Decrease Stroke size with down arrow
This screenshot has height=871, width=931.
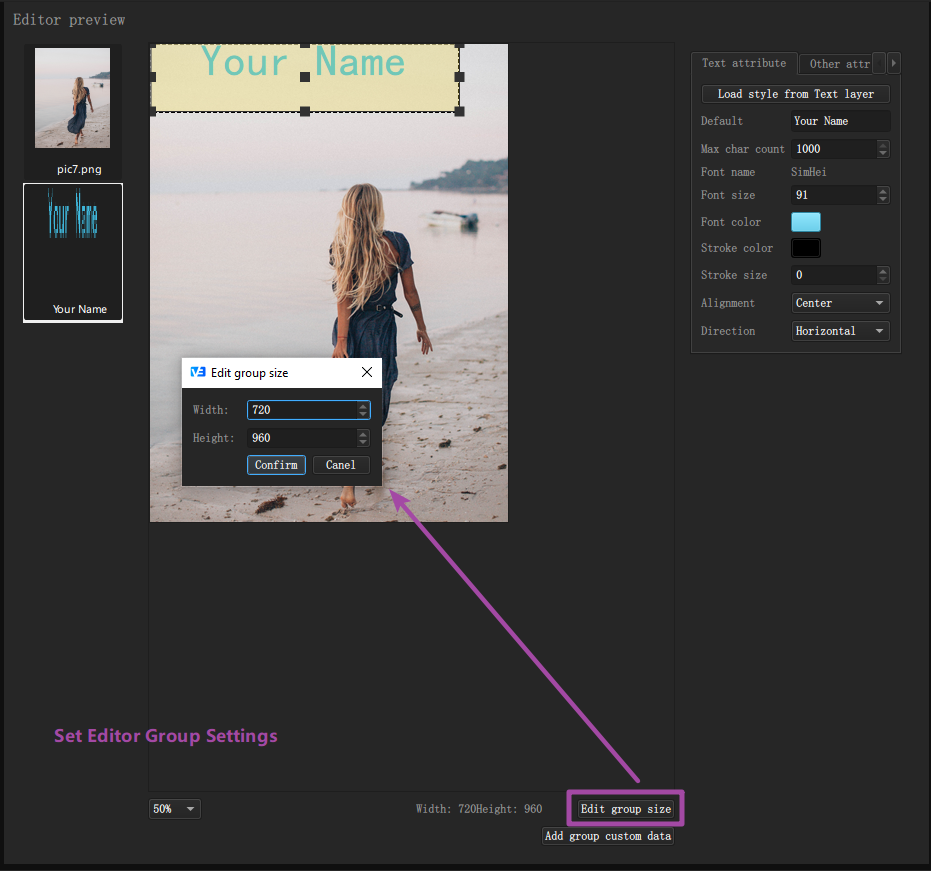pyautogui.click(x=883, y=280)
